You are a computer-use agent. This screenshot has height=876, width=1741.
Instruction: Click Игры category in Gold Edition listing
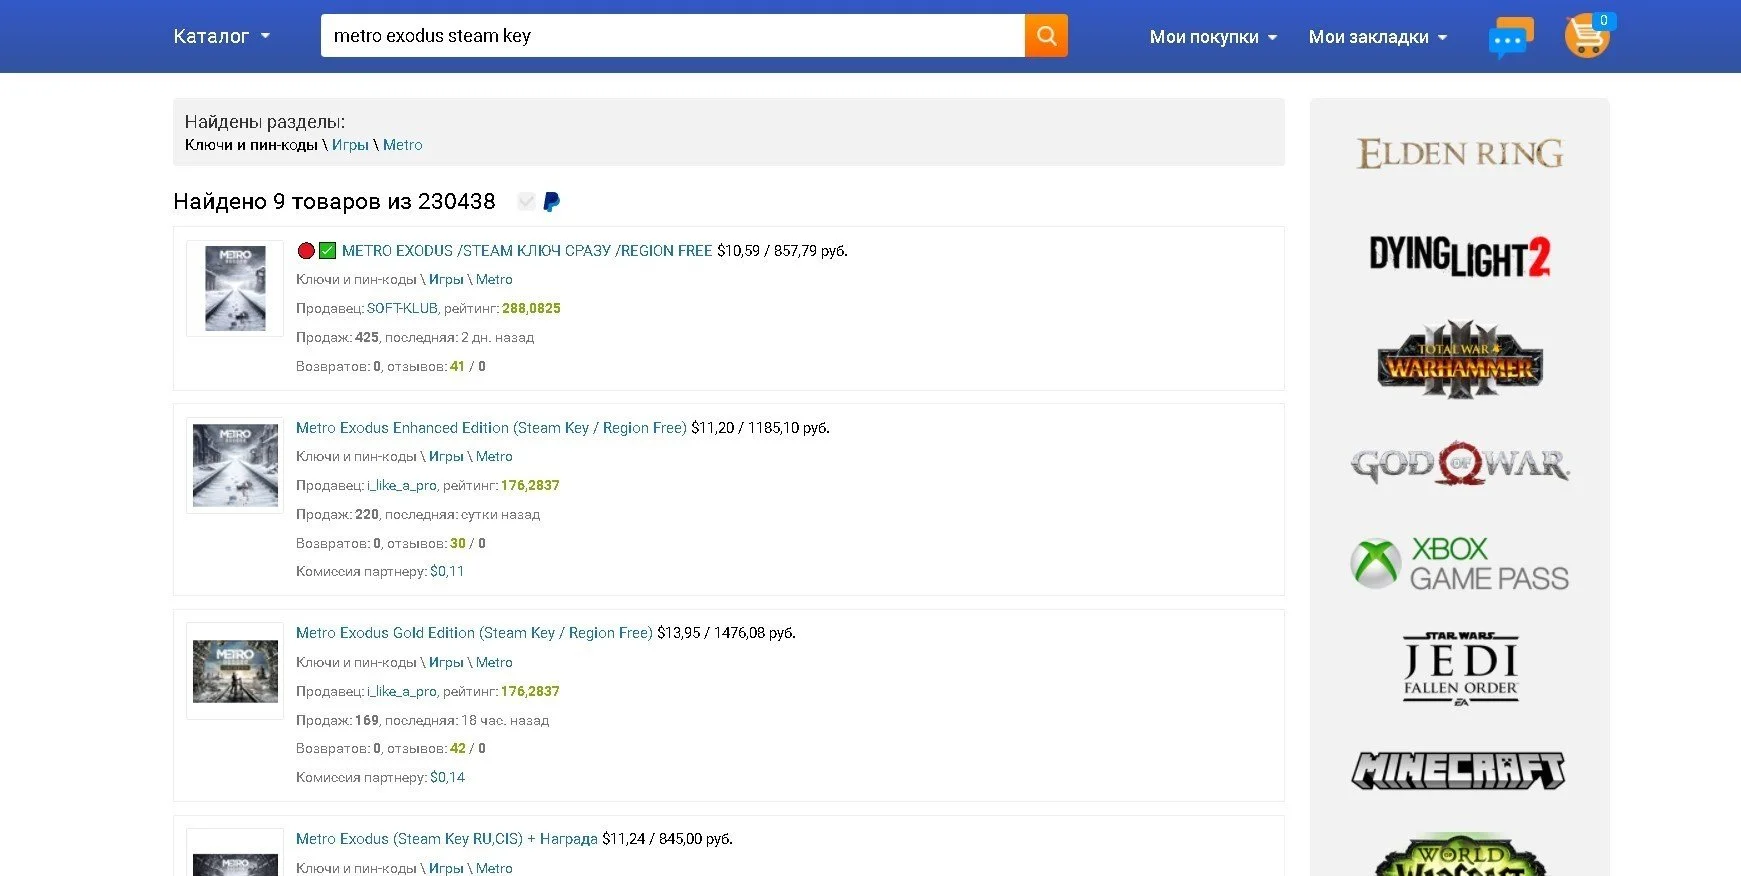coord(446,663)
